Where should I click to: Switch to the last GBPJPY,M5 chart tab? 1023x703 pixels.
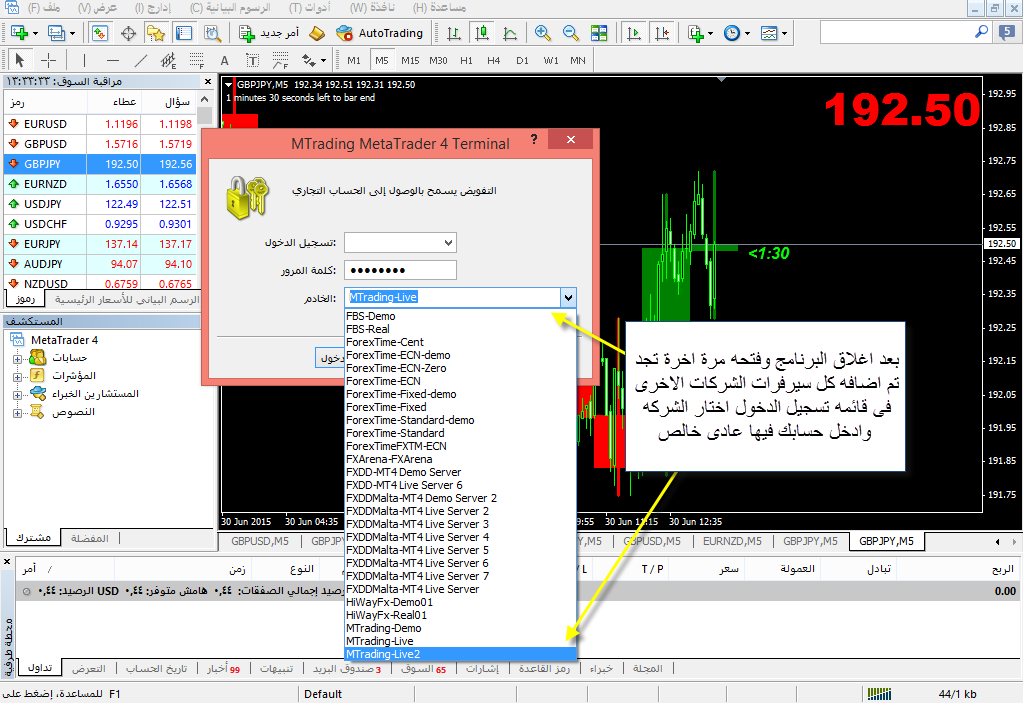pyautogui.click(x=884, y=541)
